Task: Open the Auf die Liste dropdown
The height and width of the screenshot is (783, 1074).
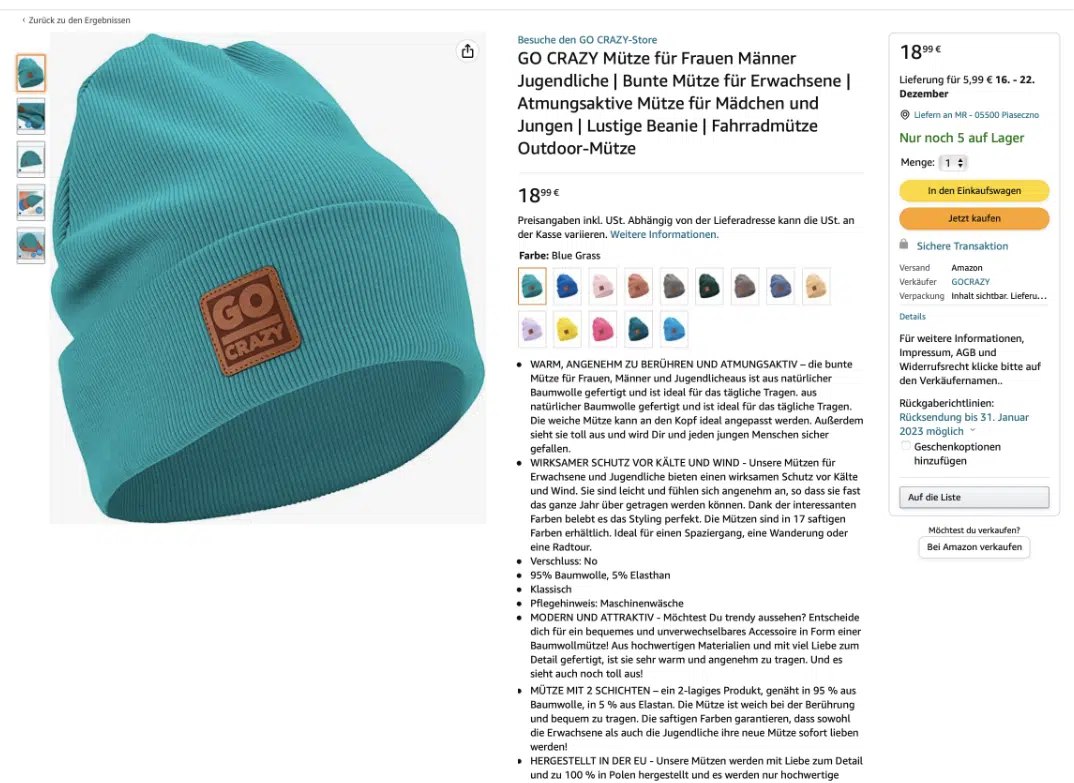Action: [x=973, y=497]
